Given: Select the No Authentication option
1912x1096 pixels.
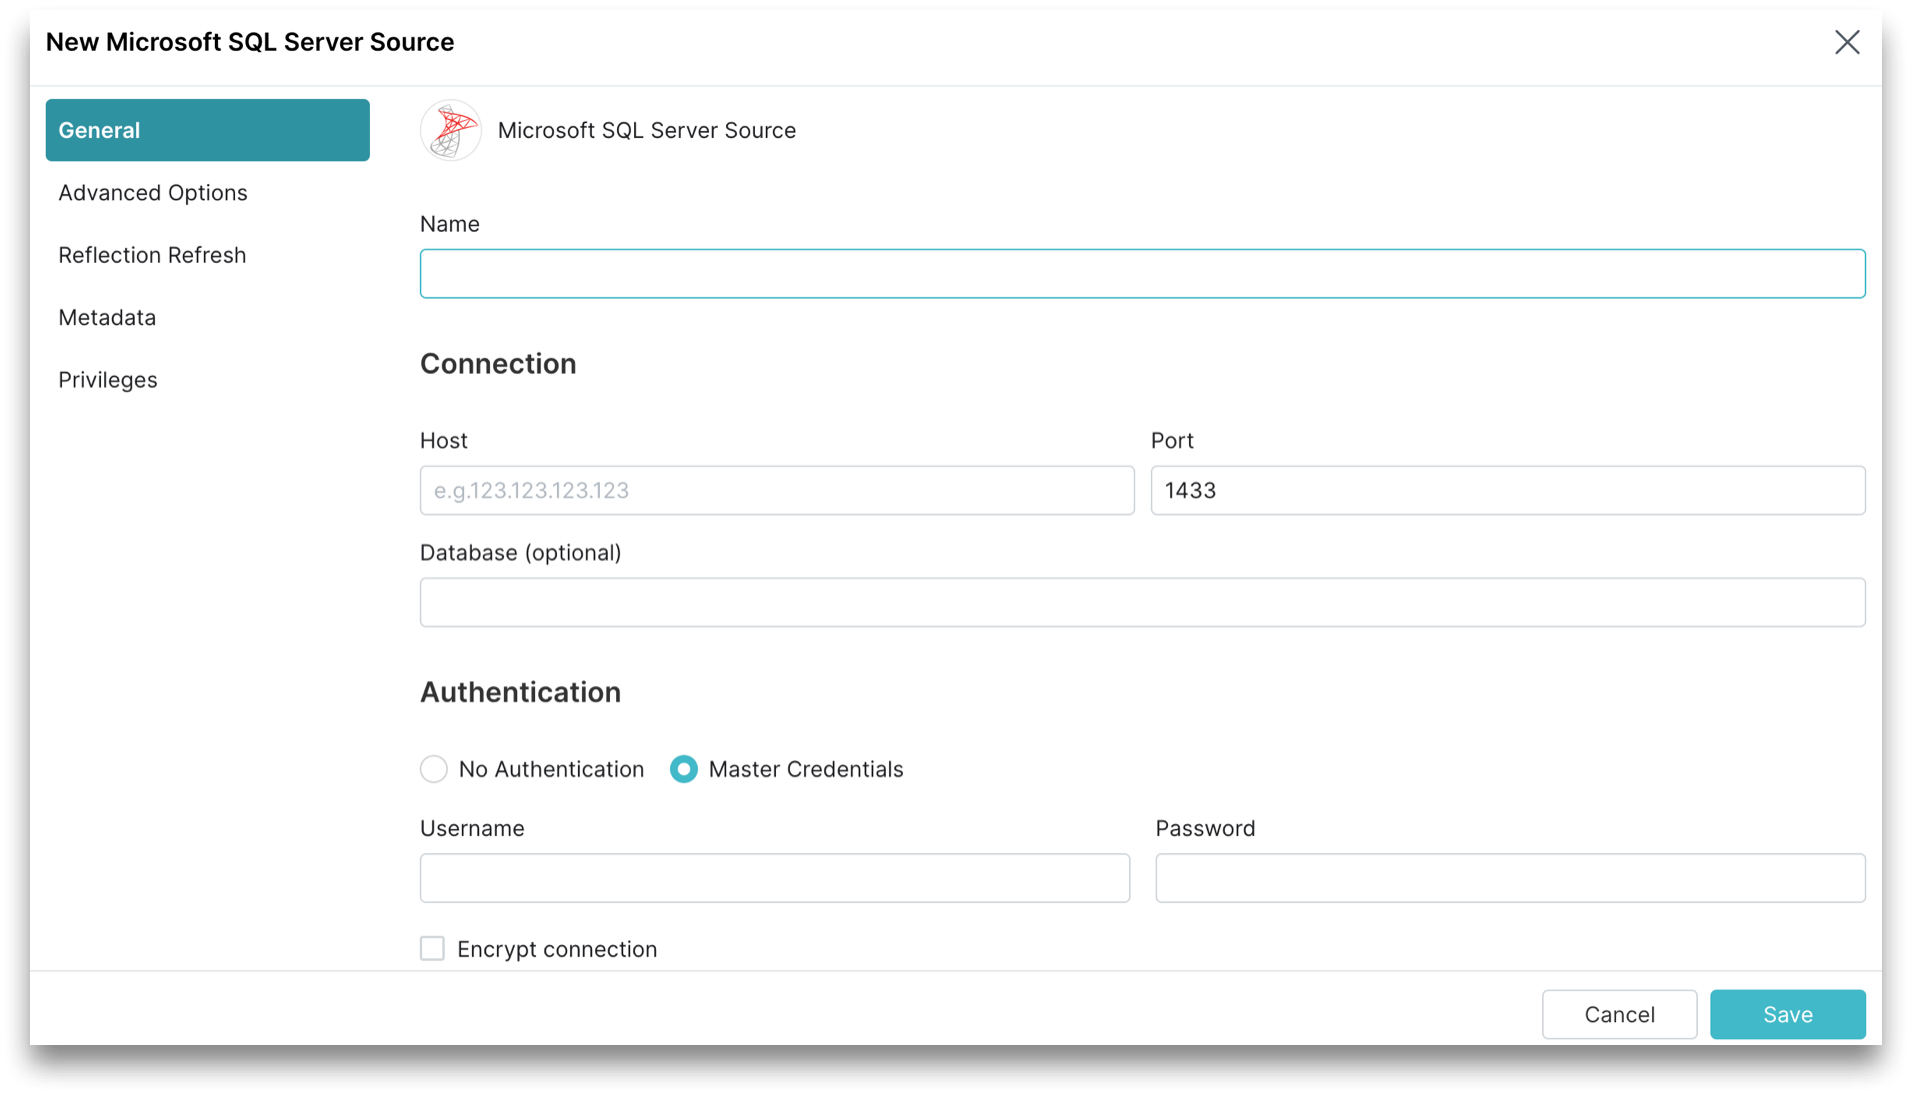Looking at the screenshot, I should pyautogui.click(x=433, y=768).
